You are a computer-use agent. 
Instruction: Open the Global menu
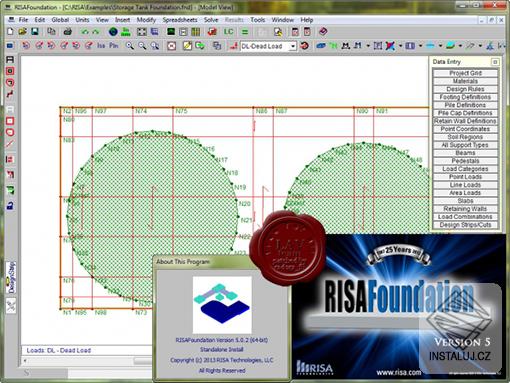60,20
